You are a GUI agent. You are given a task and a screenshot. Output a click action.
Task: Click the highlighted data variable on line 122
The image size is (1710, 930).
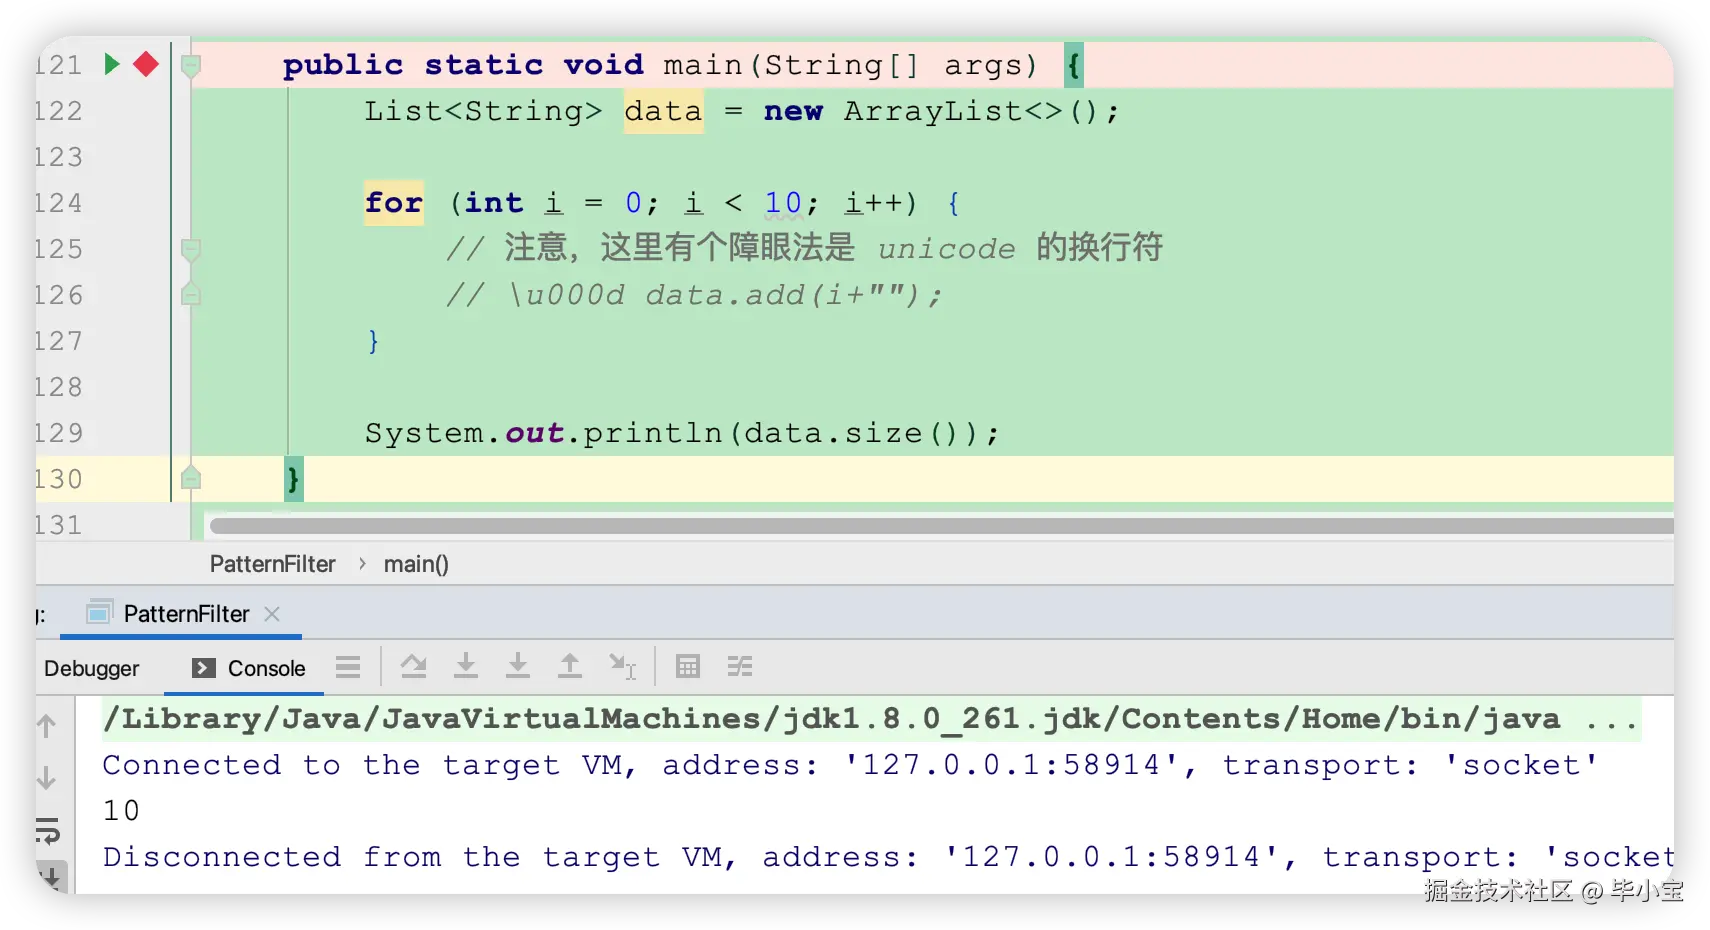tap(663, 111)
